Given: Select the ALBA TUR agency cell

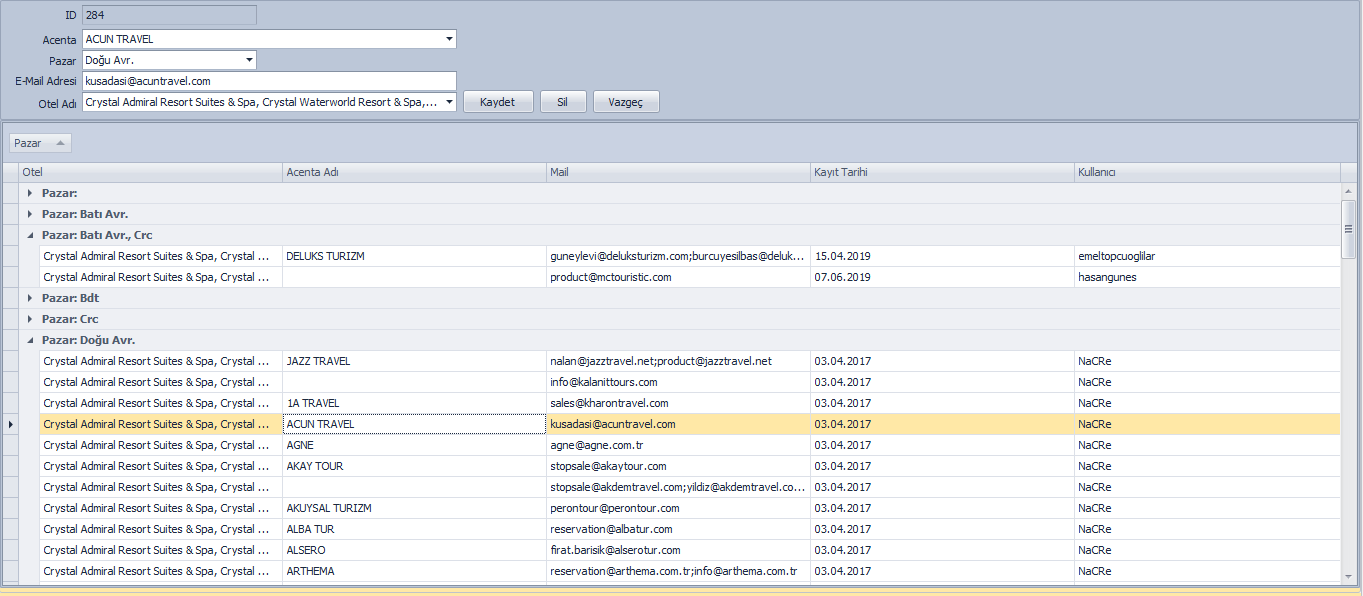Looking at the screenshot, I should (415, 529).
